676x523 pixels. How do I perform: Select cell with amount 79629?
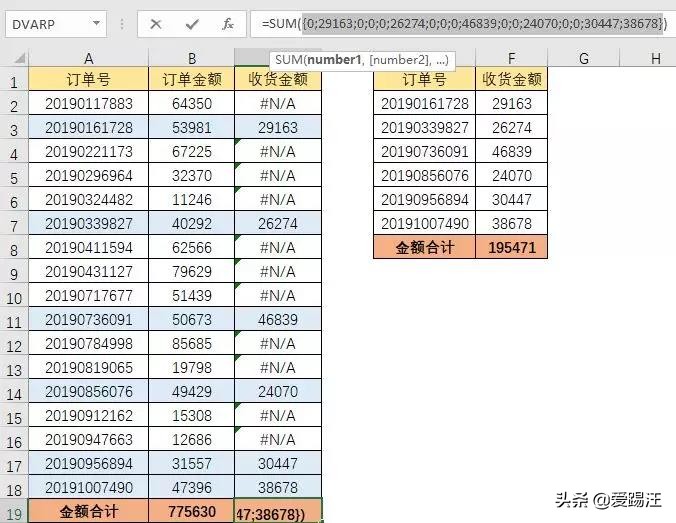pos(192,272)
